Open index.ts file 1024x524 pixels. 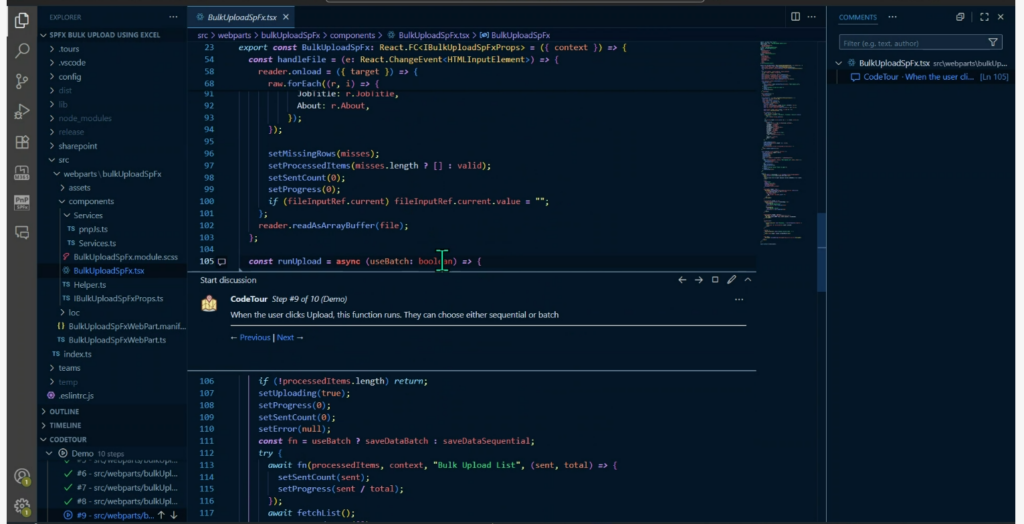click(77, 354)
